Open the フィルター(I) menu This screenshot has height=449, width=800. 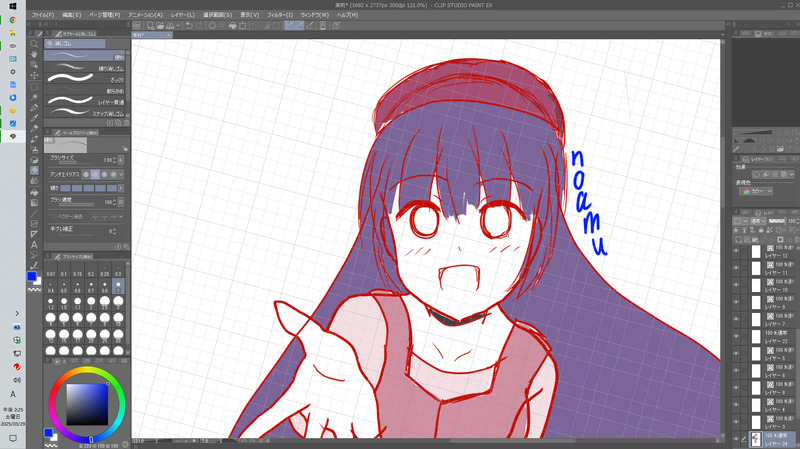click(x=280, y=15)
